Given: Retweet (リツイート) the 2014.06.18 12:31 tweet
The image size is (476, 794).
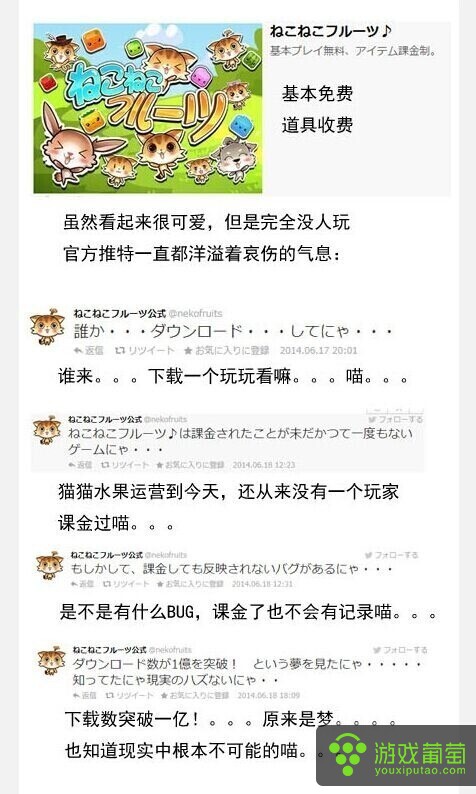Looking at the screenshot, I should coord(127,583).
